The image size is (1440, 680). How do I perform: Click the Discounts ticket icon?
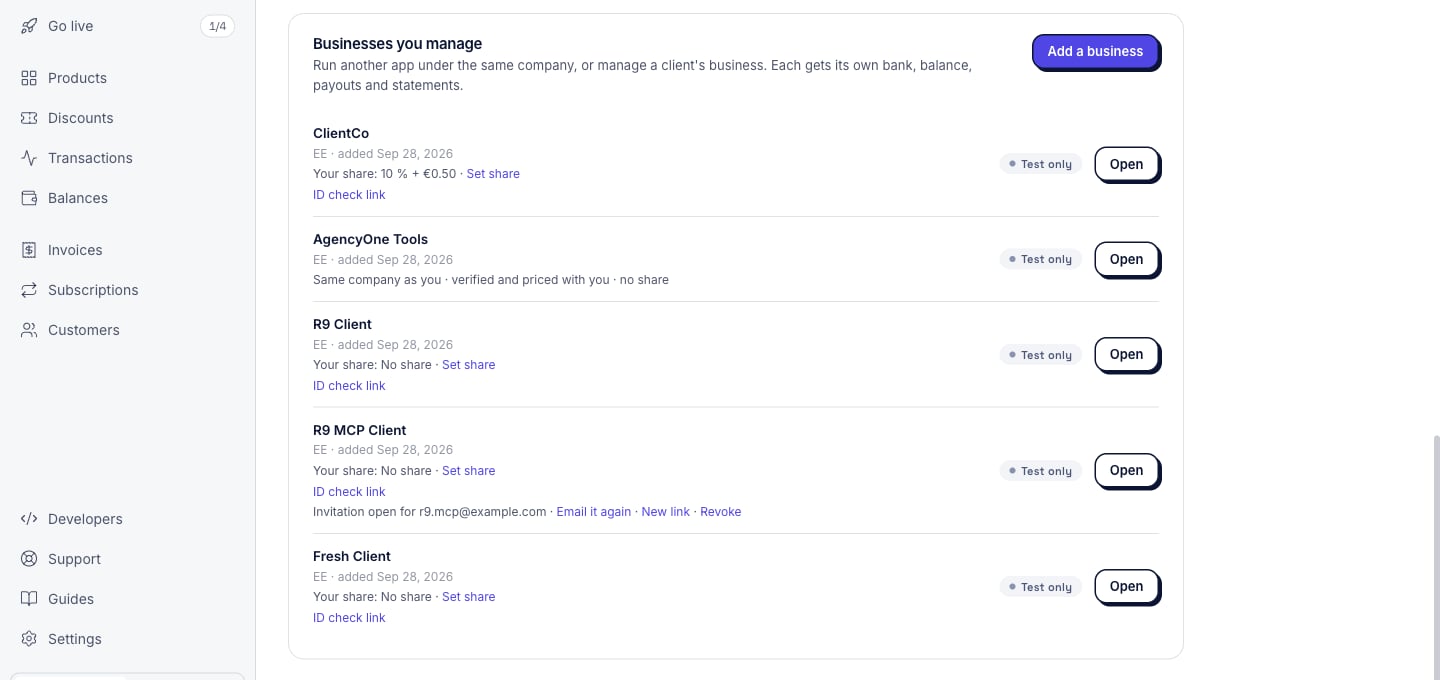(29, 118)
